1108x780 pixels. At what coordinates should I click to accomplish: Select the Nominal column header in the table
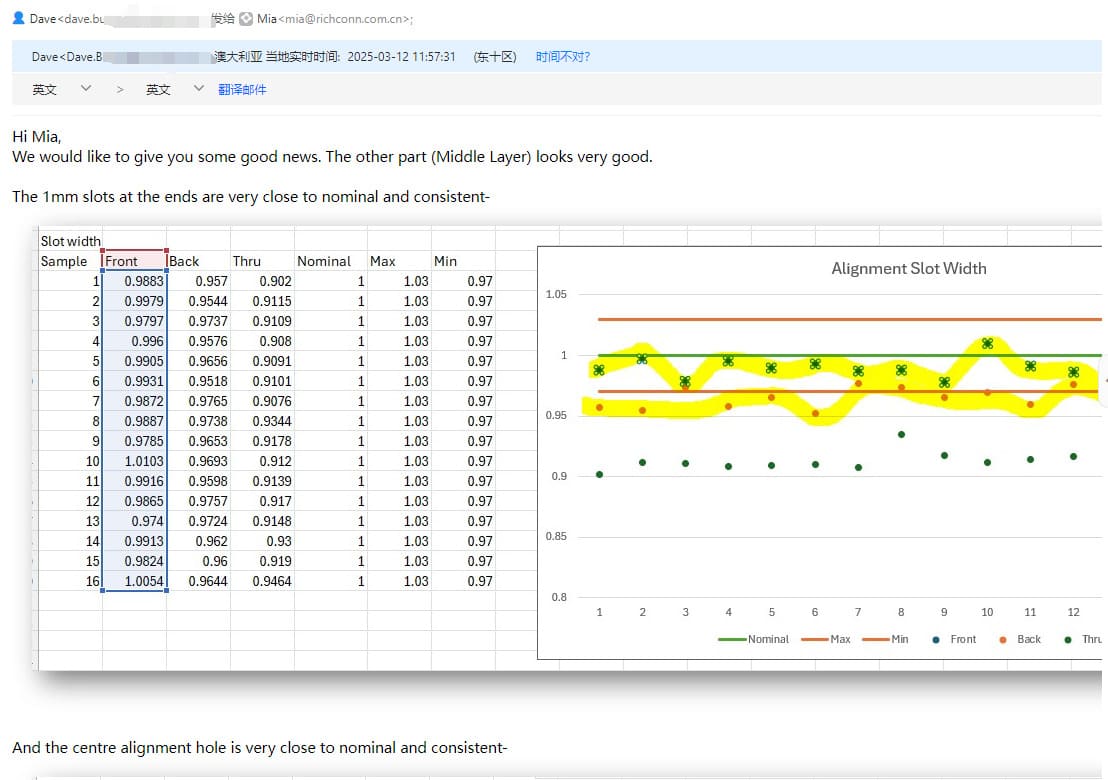point(324,261)
